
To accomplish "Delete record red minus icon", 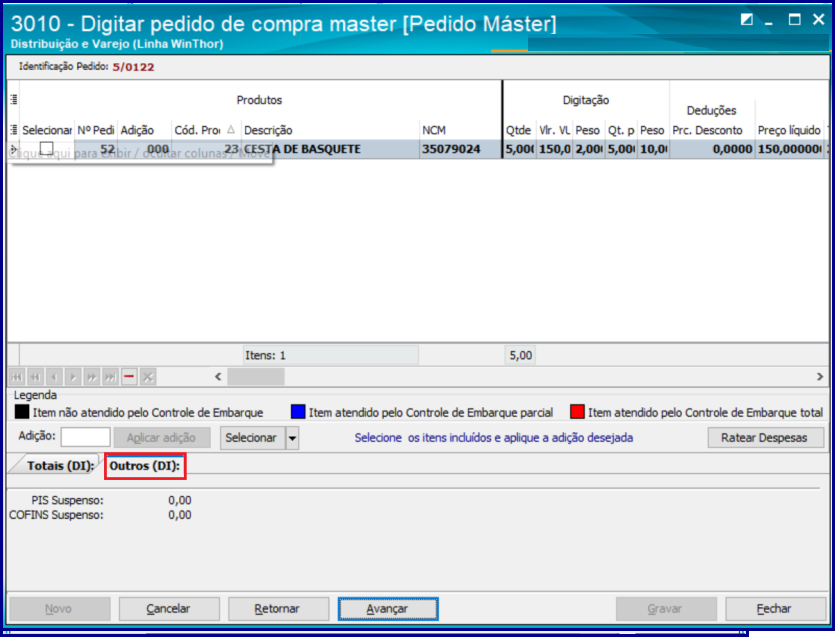I will tap(129, 377).
